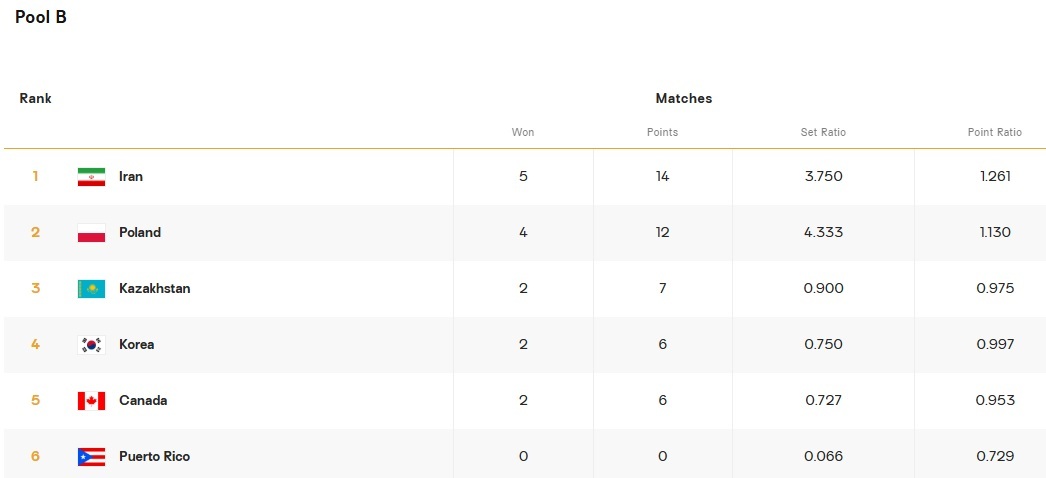The height and width of the screenshot is (478, 1046).
Task: Select the Korea team name
Action: tap(137, 345)
